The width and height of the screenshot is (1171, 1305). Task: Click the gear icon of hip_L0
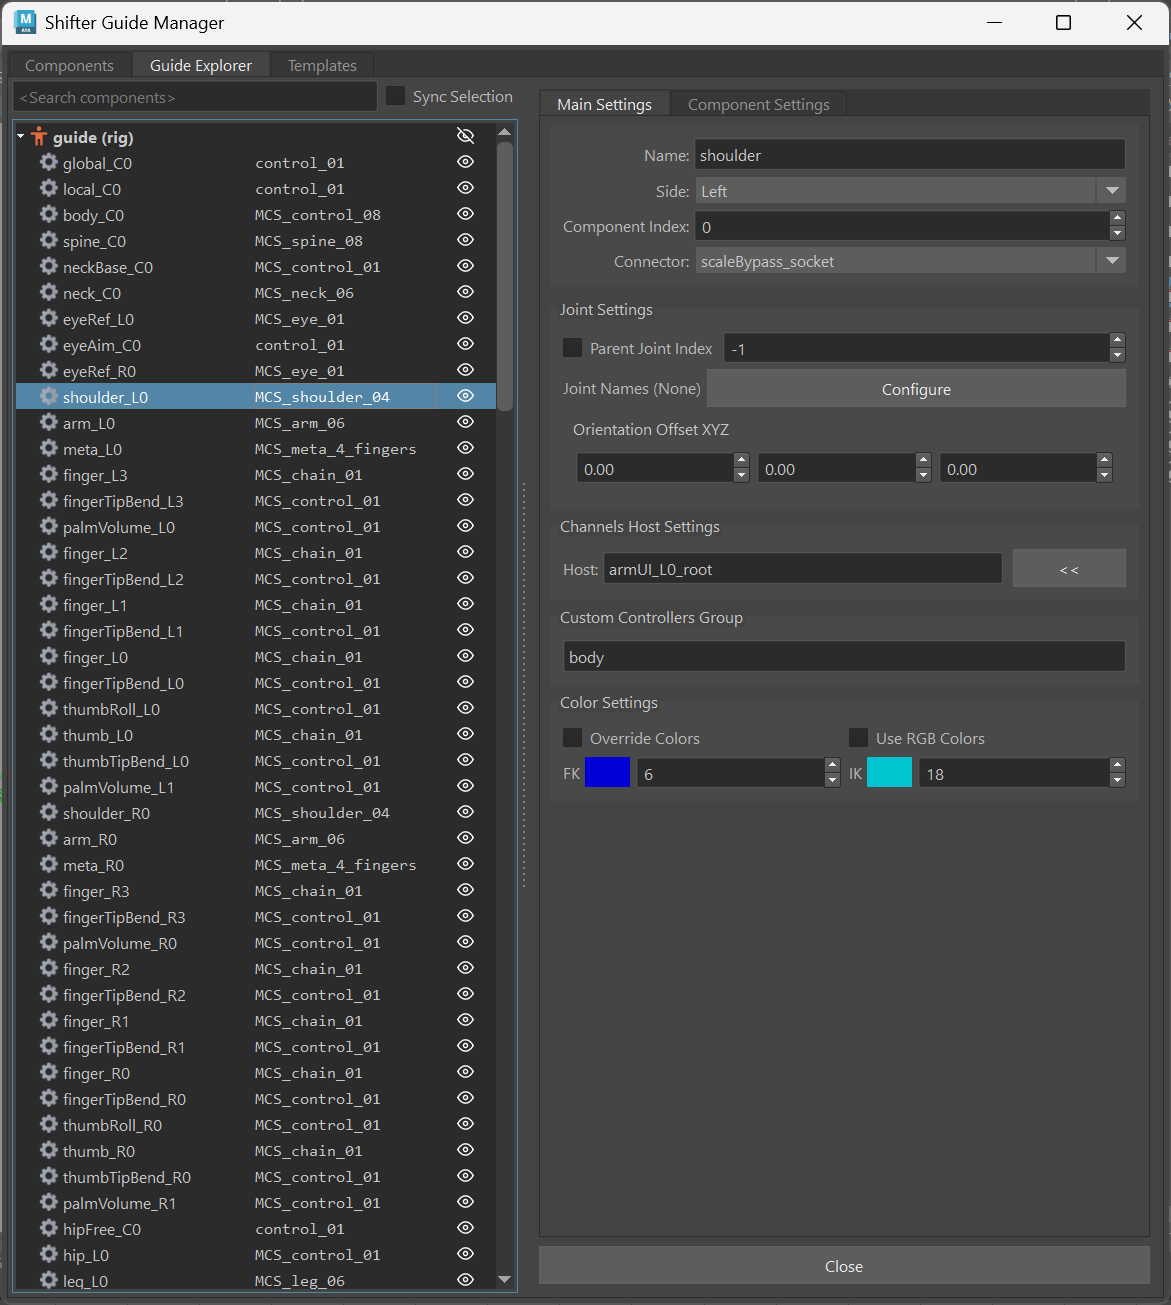[48, 1254]
